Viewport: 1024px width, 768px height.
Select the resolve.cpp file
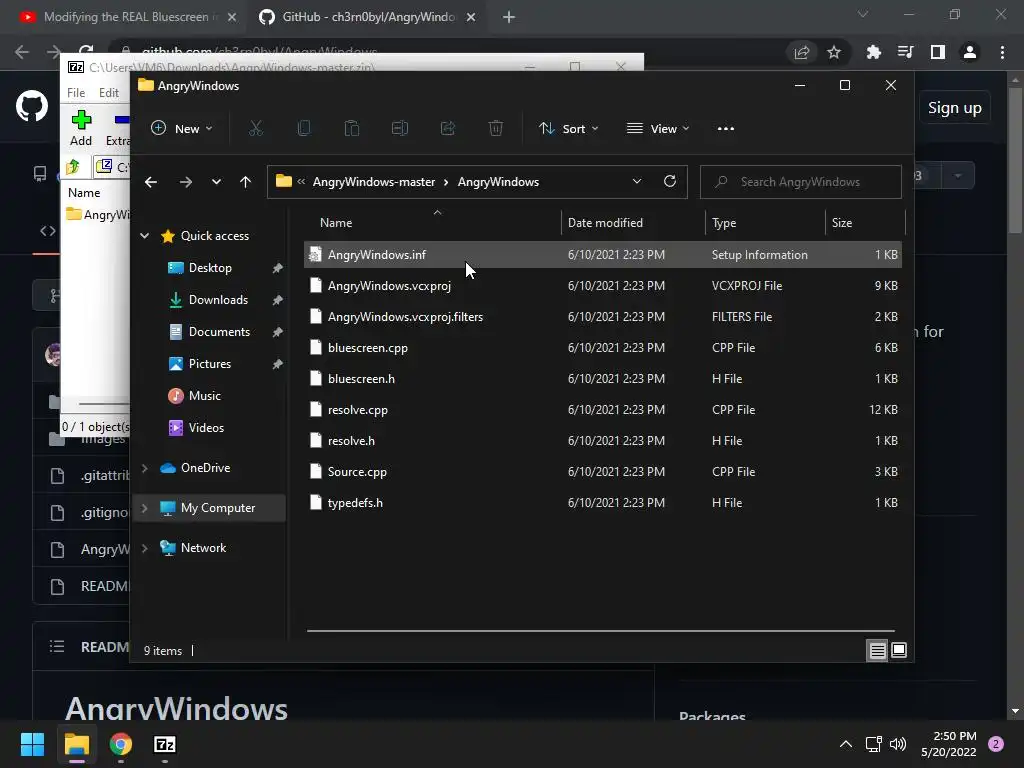click(x=603, y=409)
